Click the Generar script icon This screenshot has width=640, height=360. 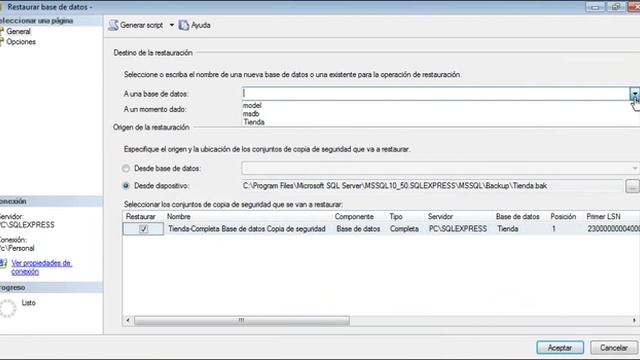pos(113,25)
